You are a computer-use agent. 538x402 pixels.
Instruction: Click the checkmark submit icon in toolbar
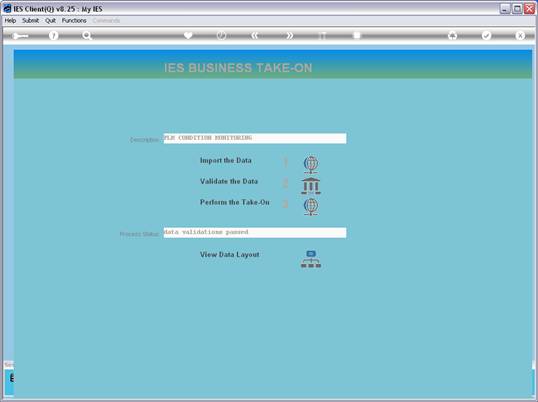click(486, 35)
